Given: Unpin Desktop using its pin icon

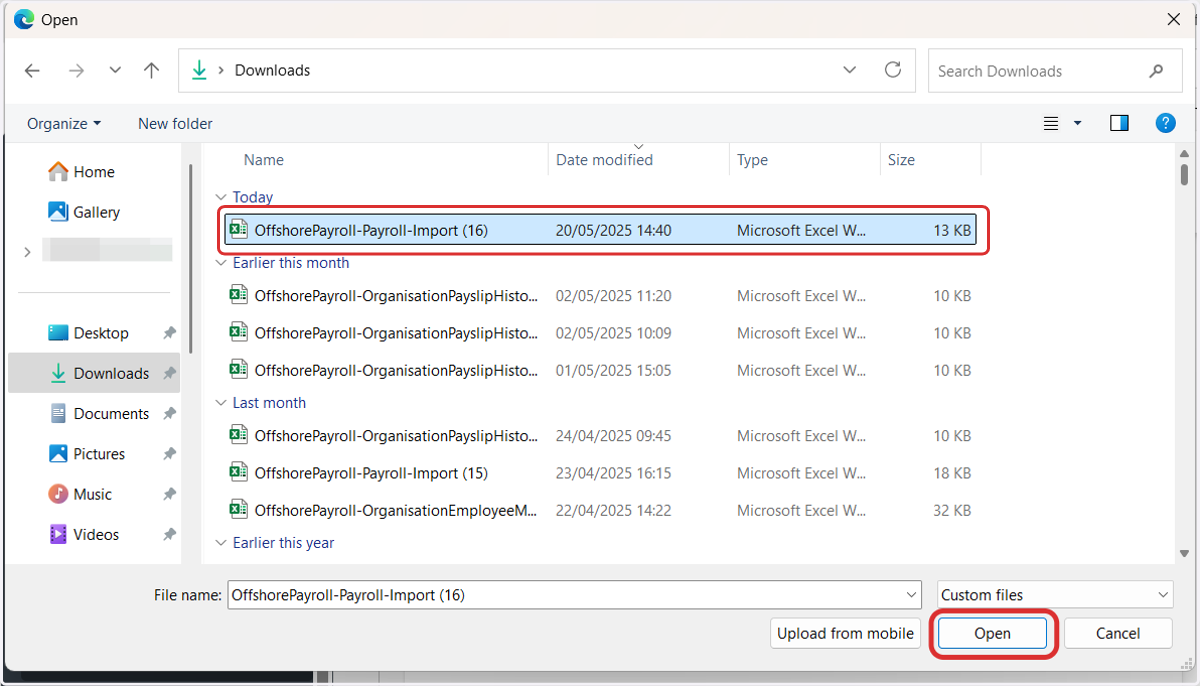Looking at the screenshot, I should point(169,333).
